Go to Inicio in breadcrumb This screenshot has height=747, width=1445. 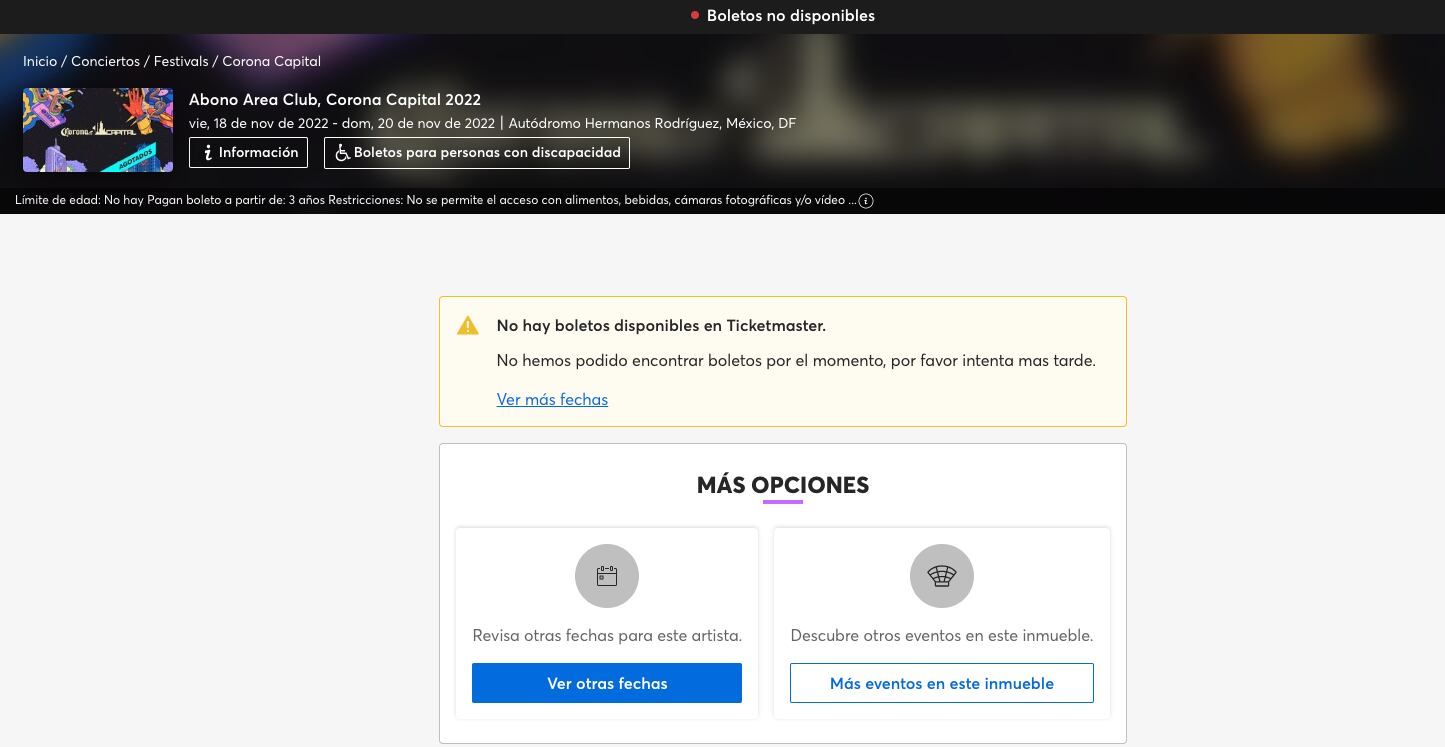point(40,61)
